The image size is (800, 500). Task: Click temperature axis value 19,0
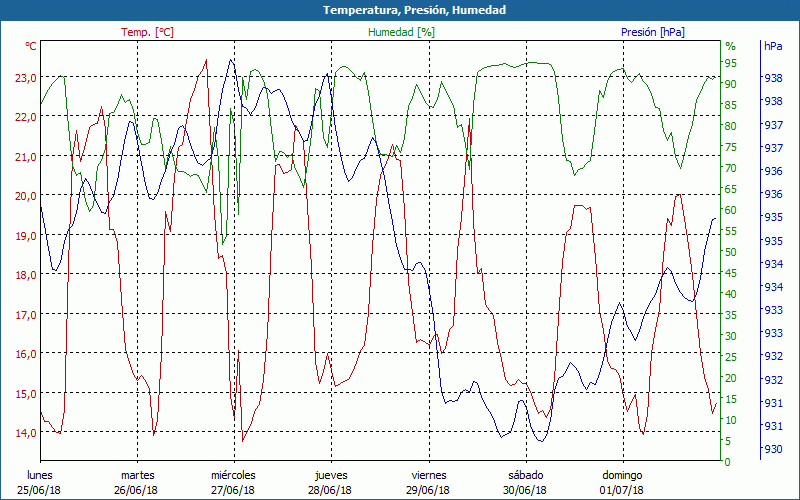click(27, 236)
